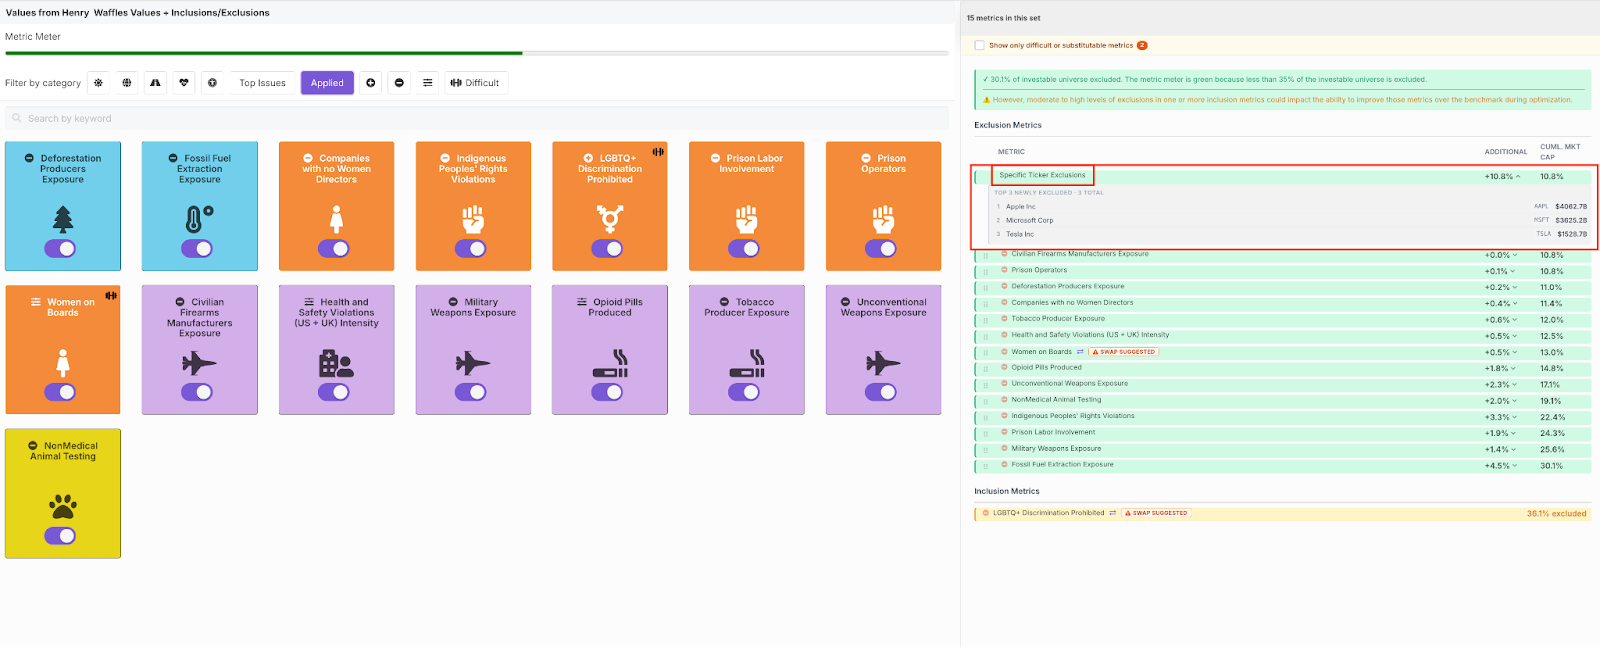This screenshot has height=647, width=1600.
Task: Filter by inclusions with plus-circle icon
Action: (370, 83)
